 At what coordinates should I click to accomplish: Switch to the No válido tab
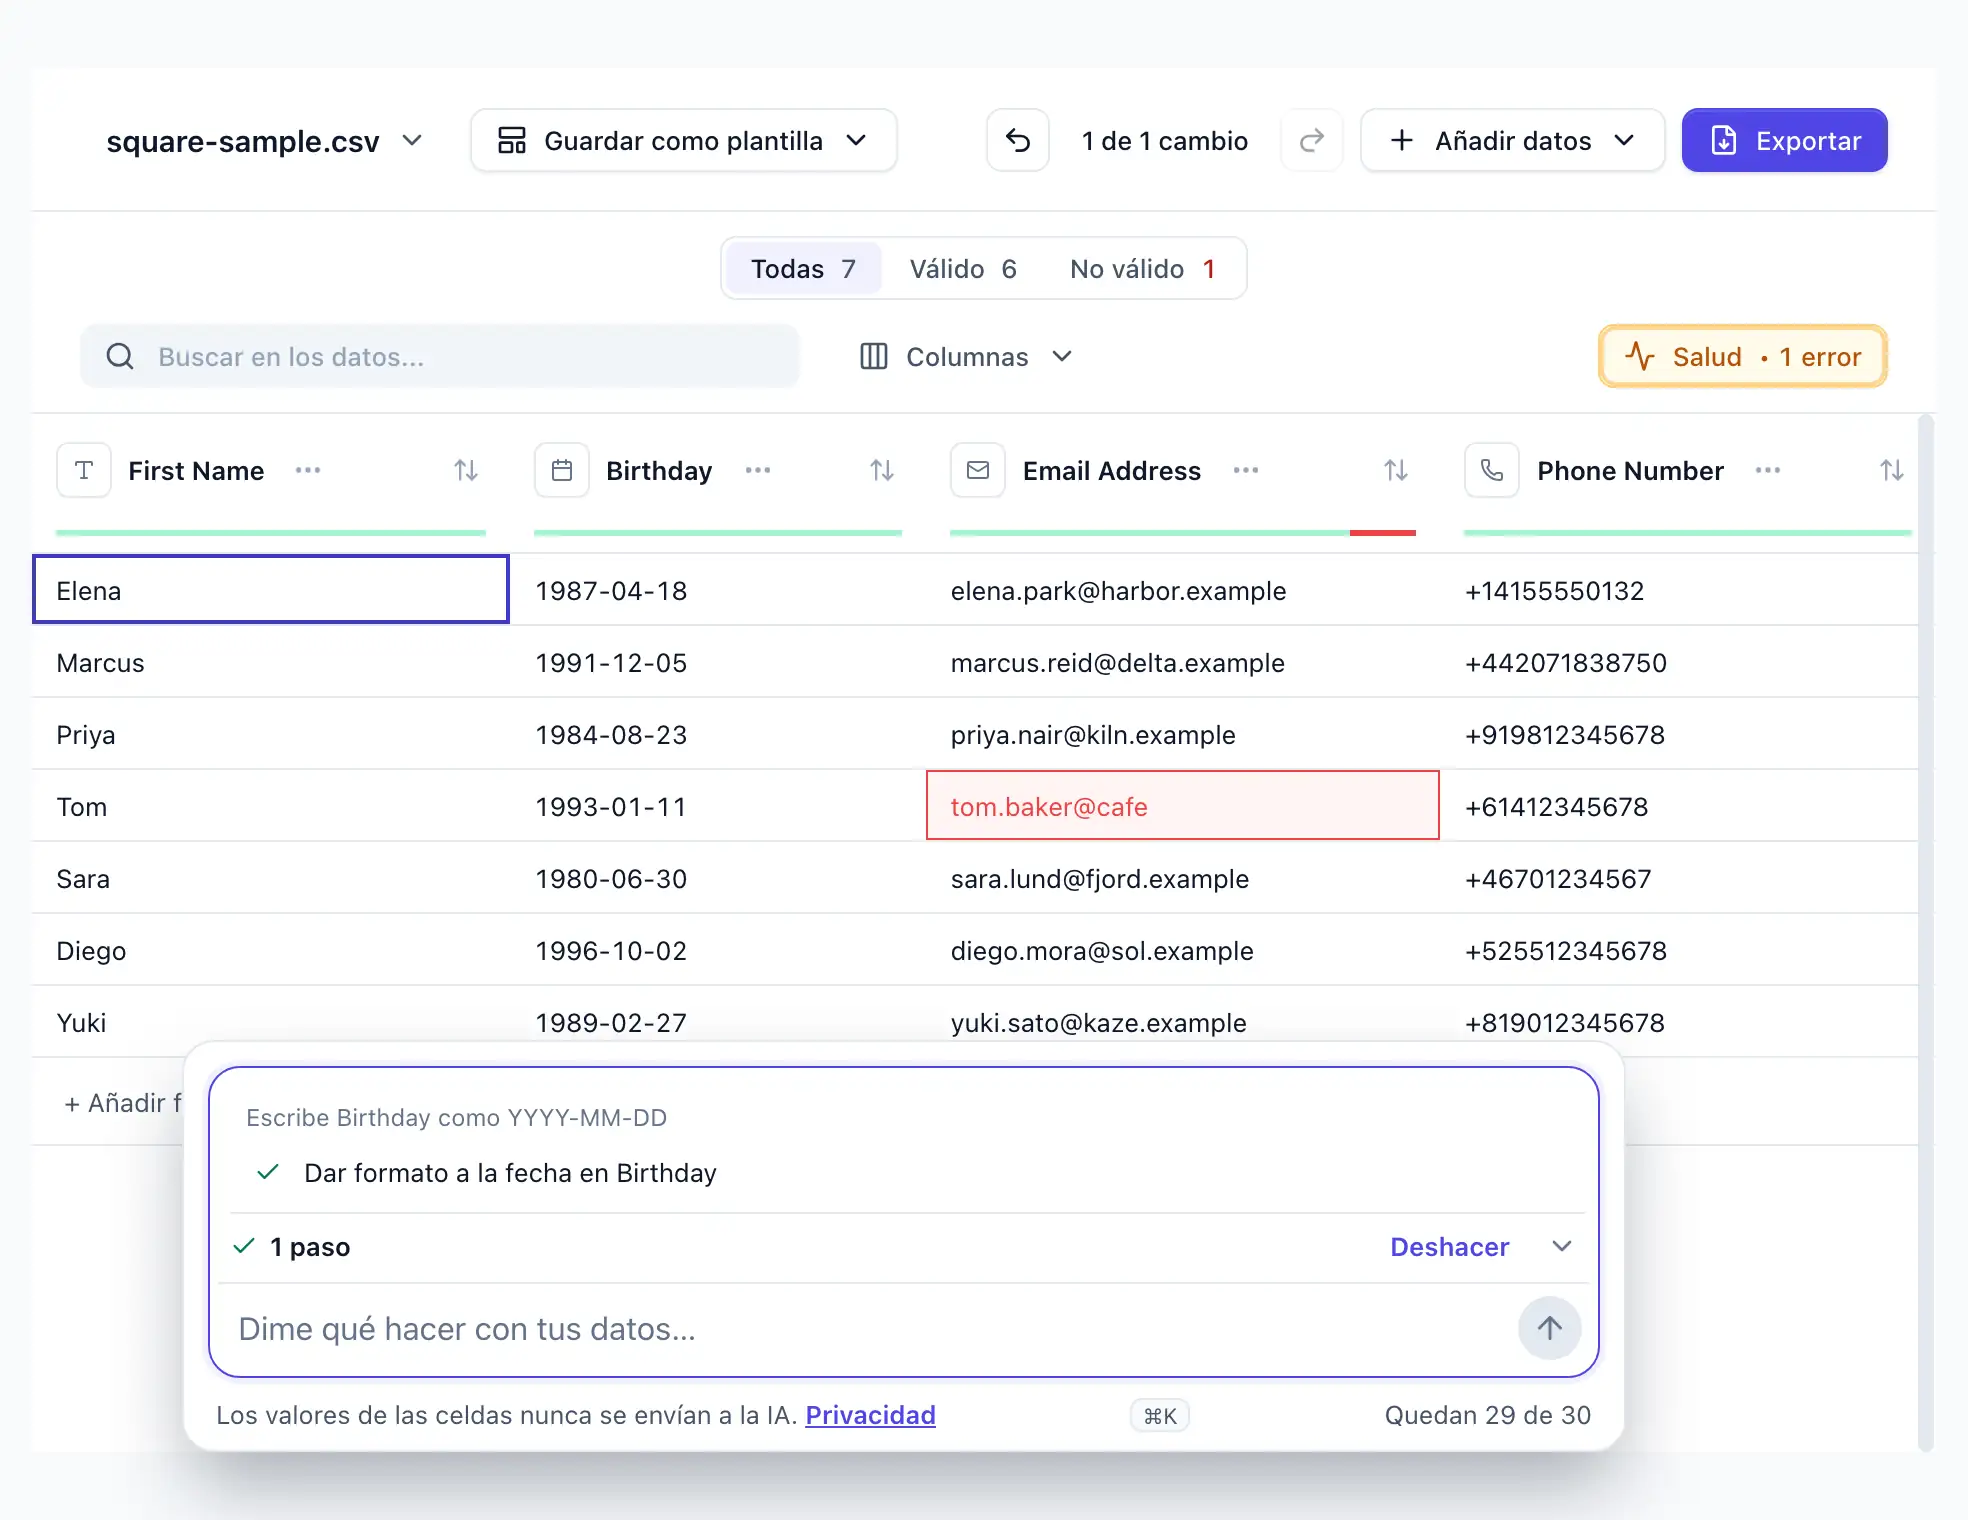[1143, 268]
